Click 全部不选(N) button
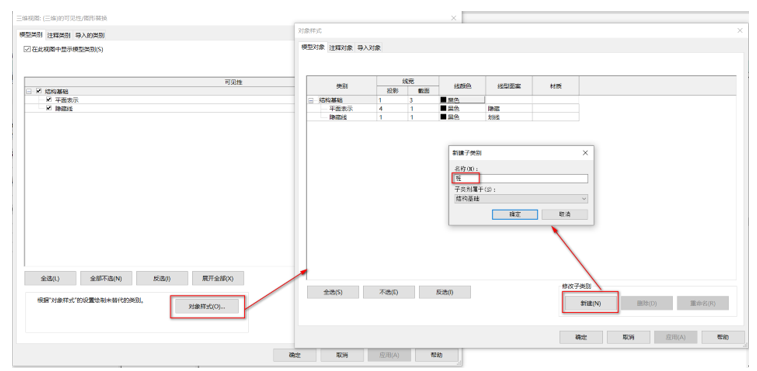Screen dimensions: 757x371 pos(106,278)
